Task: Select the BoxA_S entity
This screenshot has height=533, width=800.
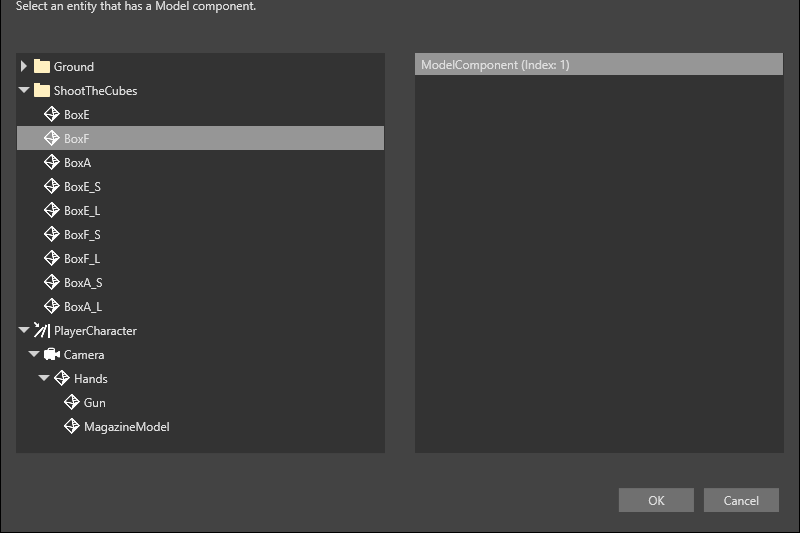Action: pyautogui.click(x=201, y=282)
